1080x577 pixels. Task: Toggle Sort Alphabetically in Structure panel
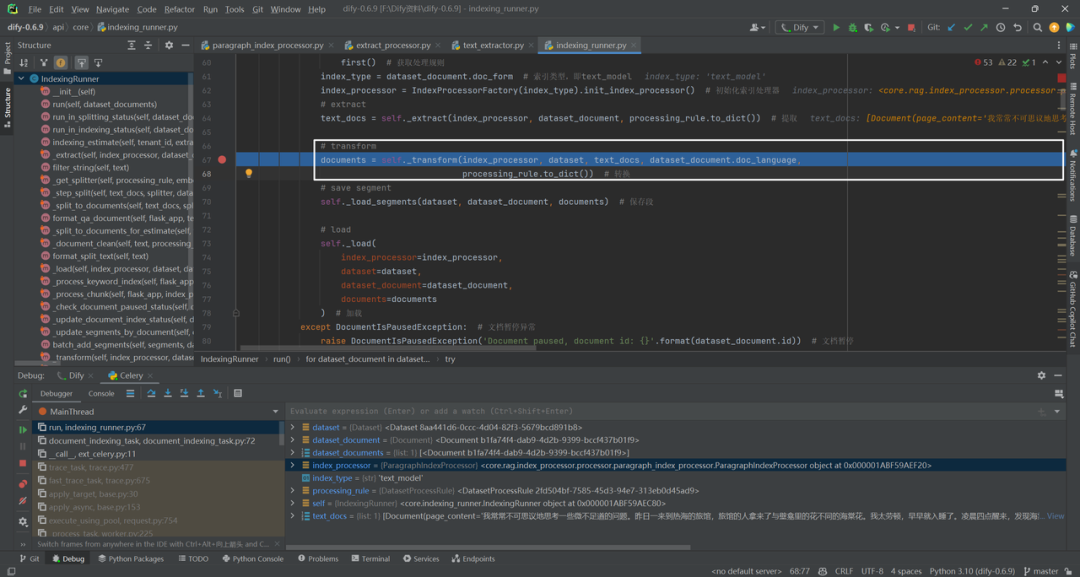coord(24,62)
